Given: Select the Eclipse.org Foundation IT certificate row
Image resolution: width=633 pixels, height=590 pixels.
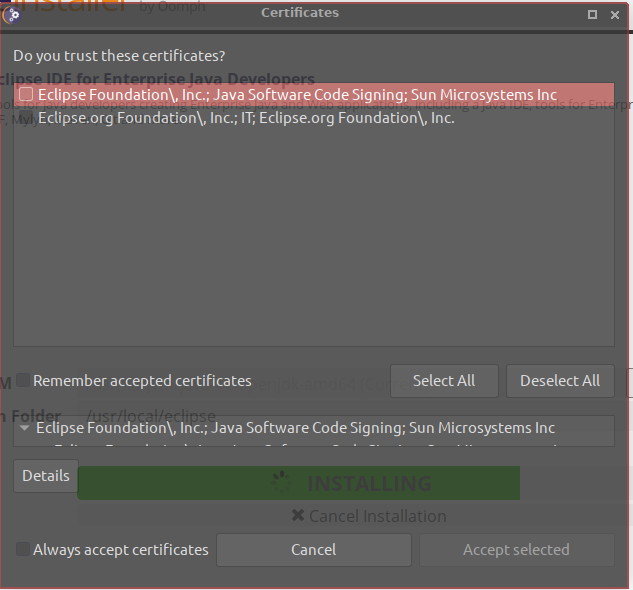Looking at the screenshot, I should coord(314,118).
